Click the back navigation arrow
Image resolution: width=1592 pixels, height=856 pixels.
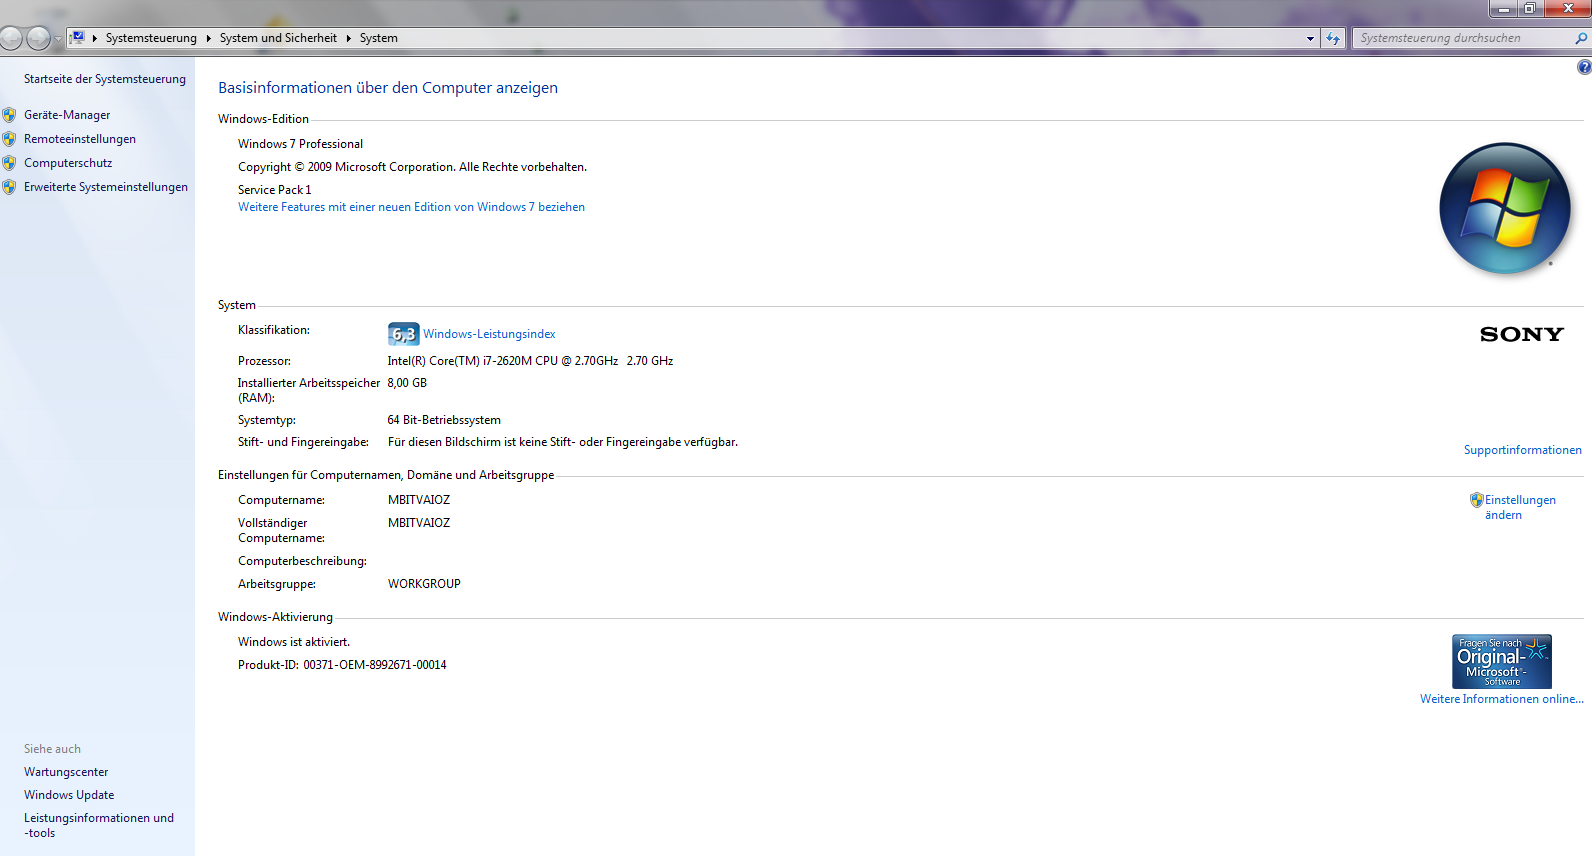[11, 38]
